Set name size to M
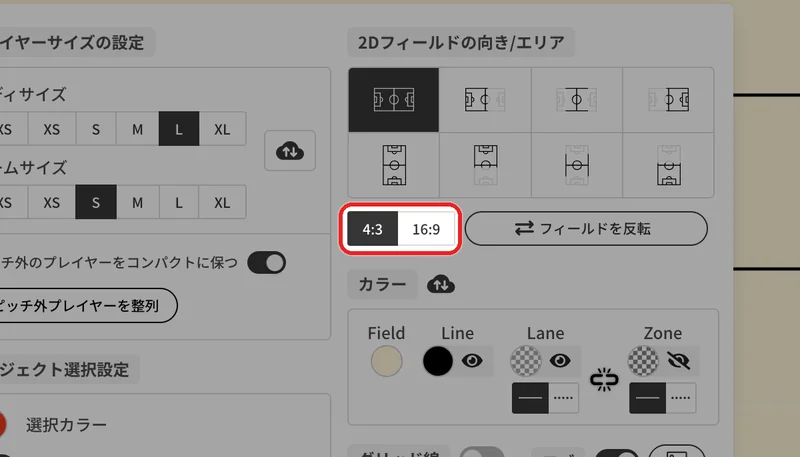 tap(137, 202)
